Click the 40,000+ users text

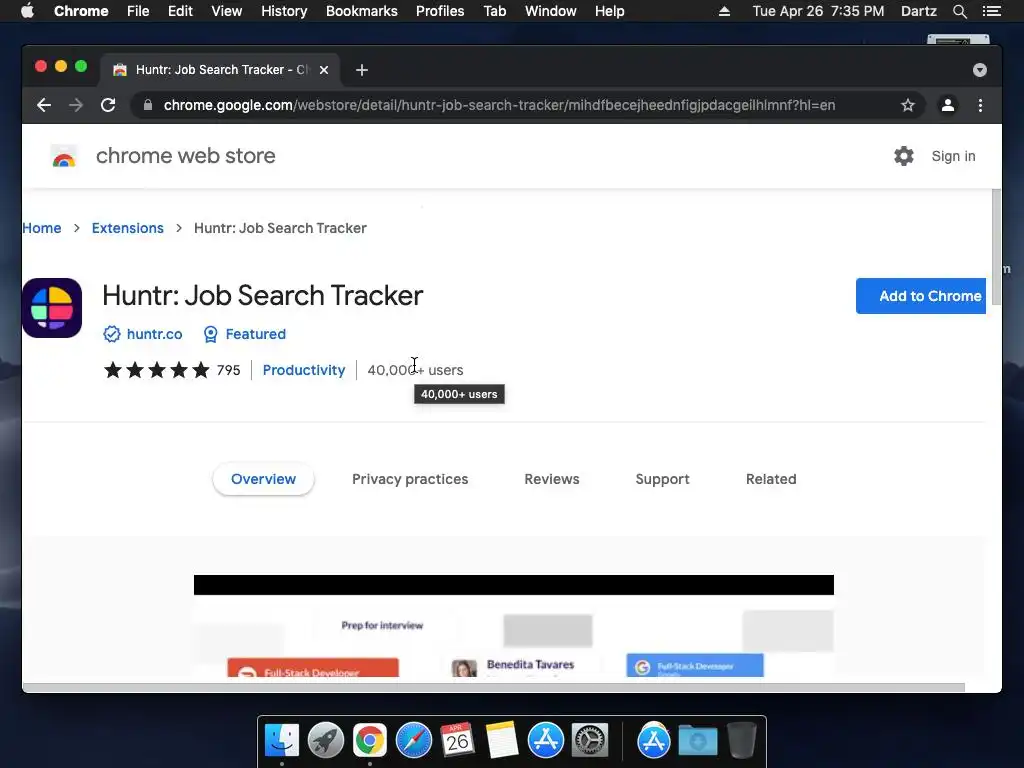(415, 370)
